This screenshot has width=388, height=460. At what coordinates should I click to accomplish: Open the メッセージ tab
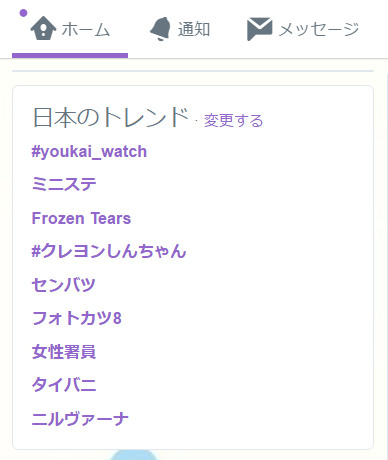coord(303,29)
